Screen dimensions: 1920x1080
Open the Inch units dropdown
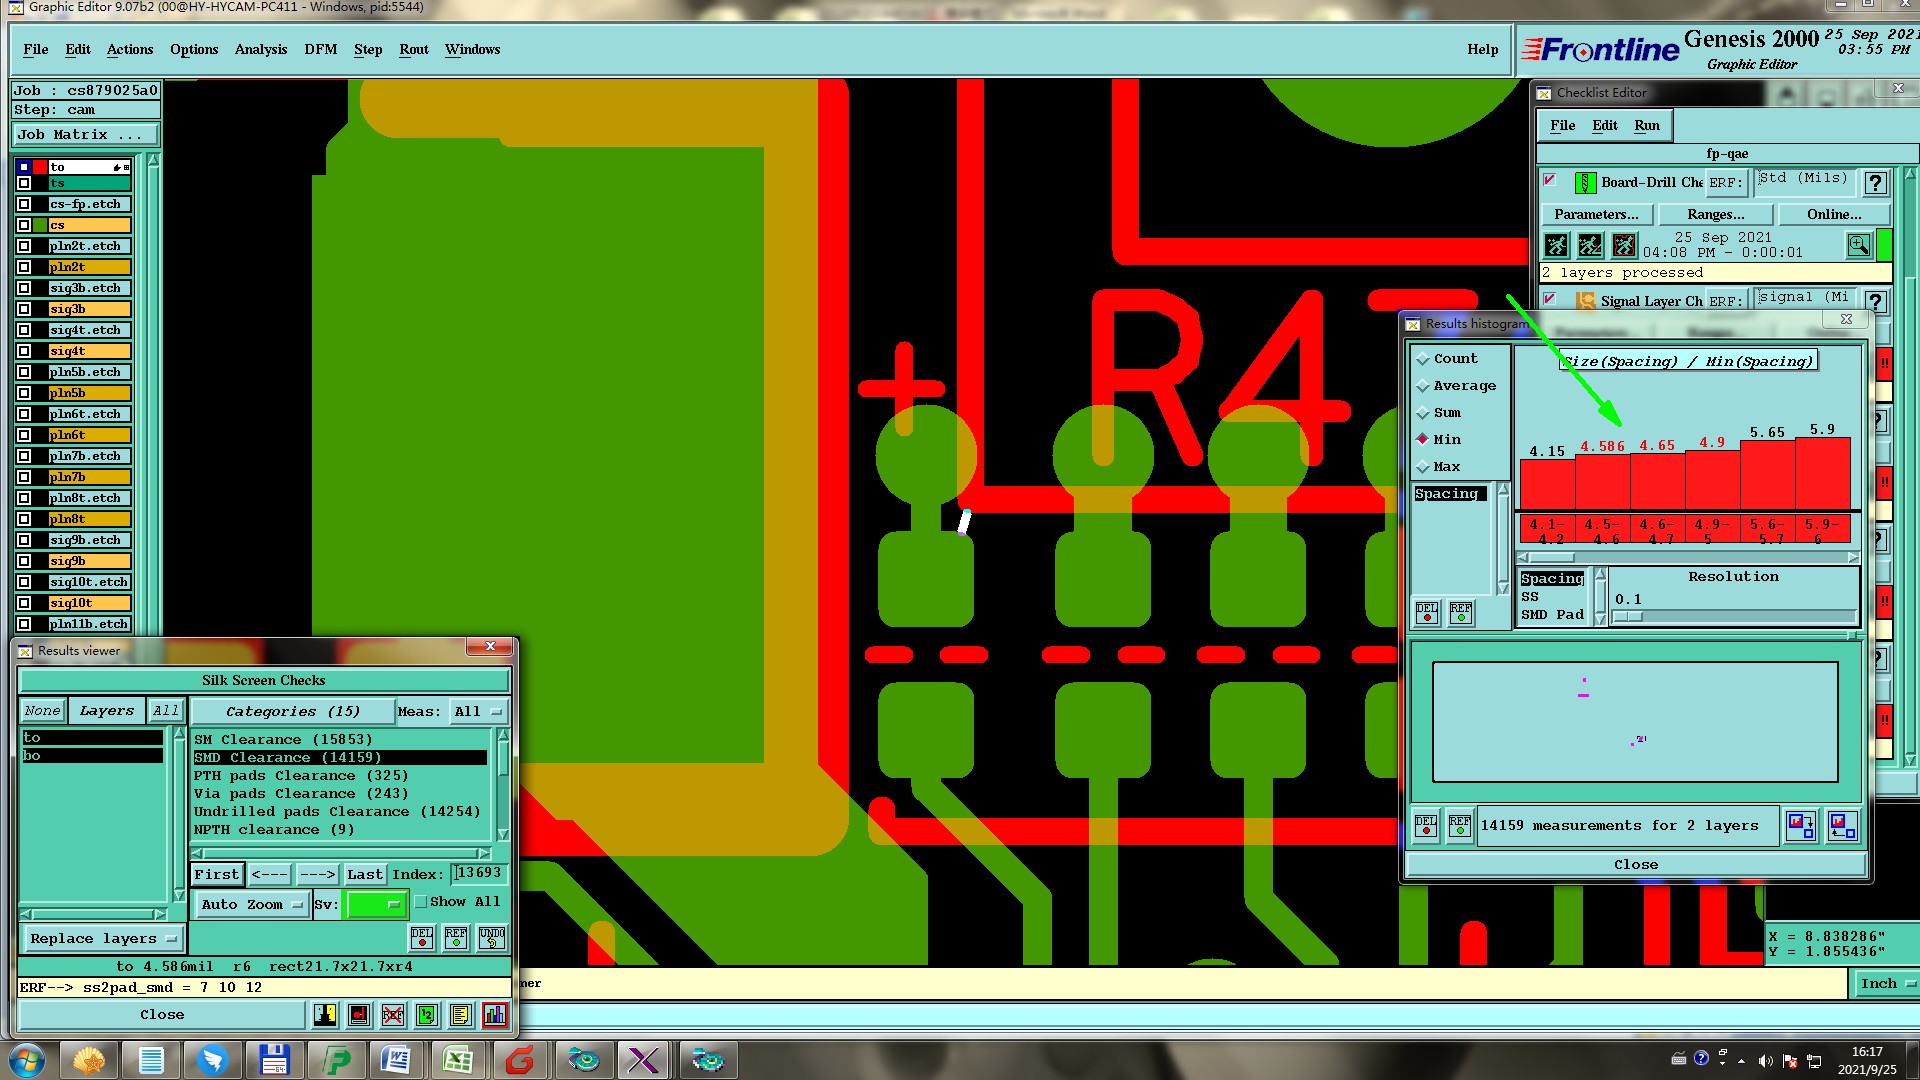tap(1887, 984)
